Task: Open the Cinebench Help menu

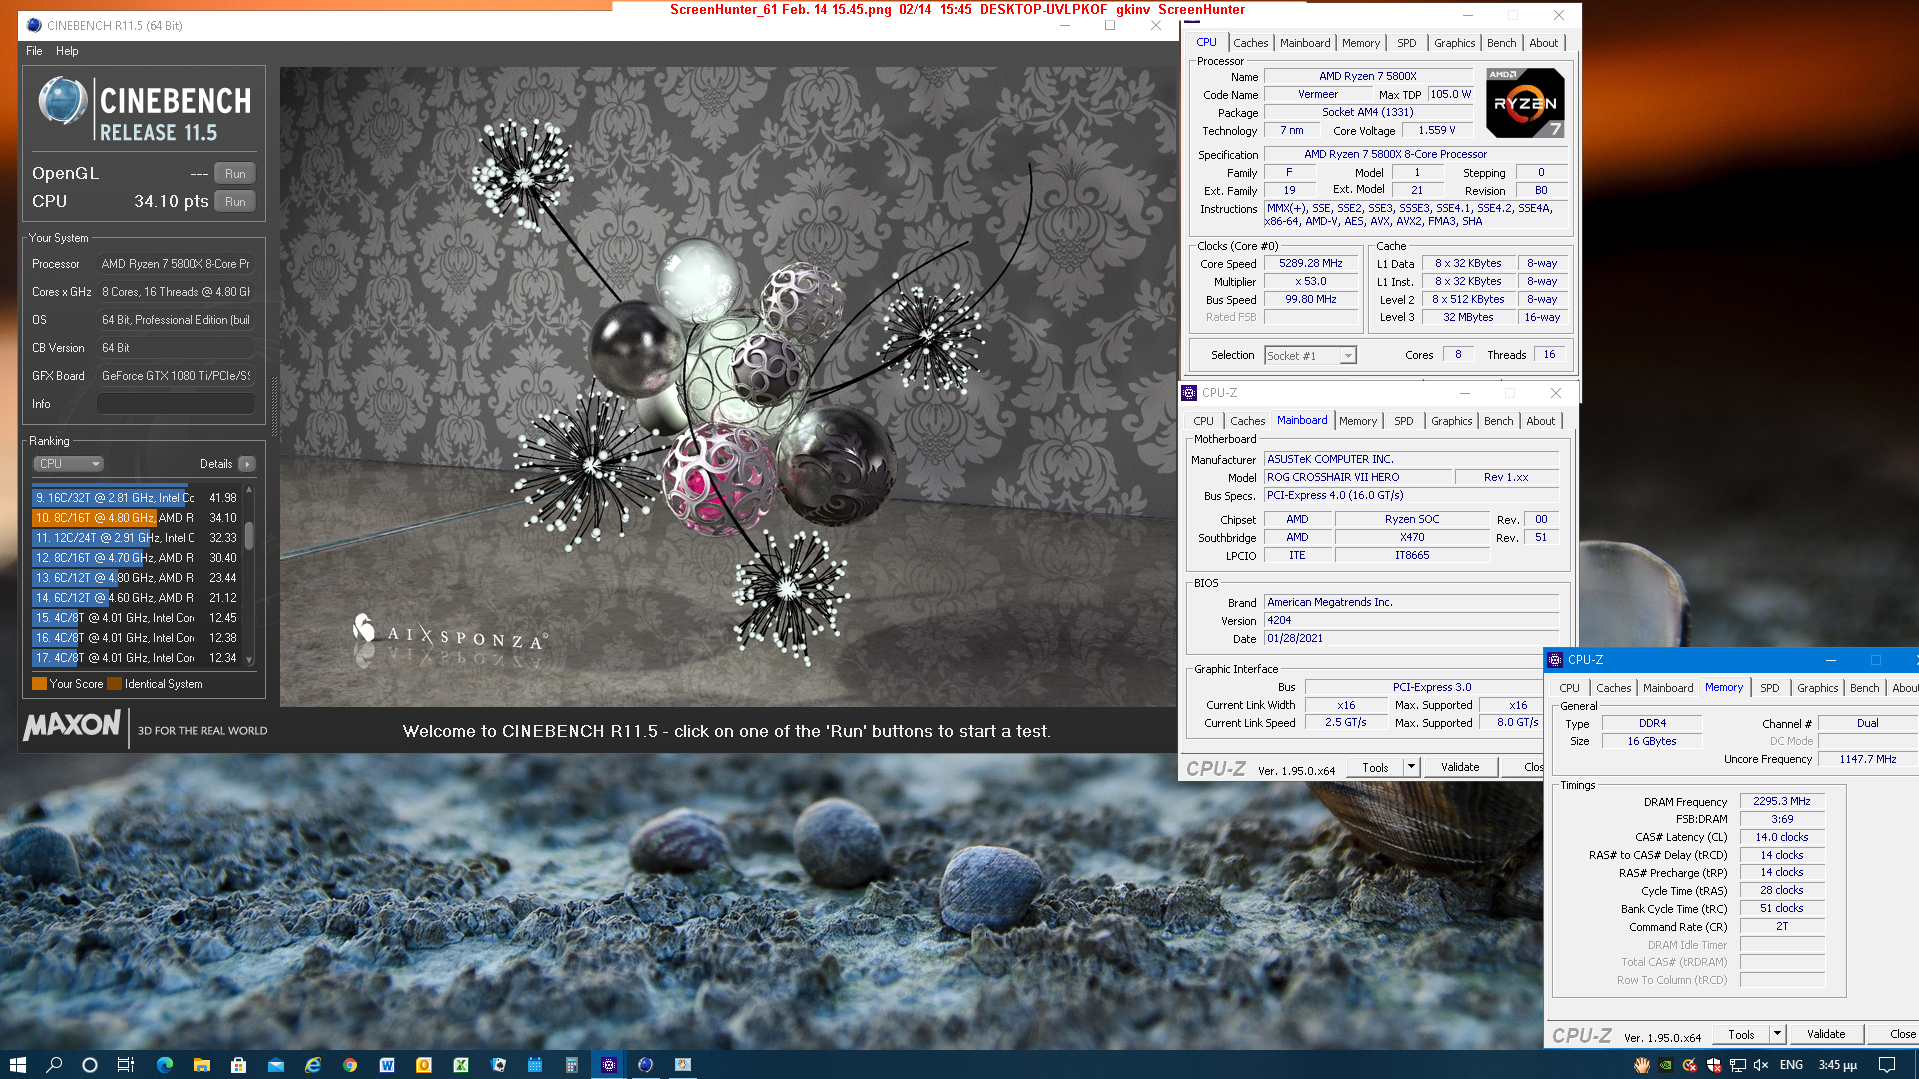Action: tap(67, 51)
